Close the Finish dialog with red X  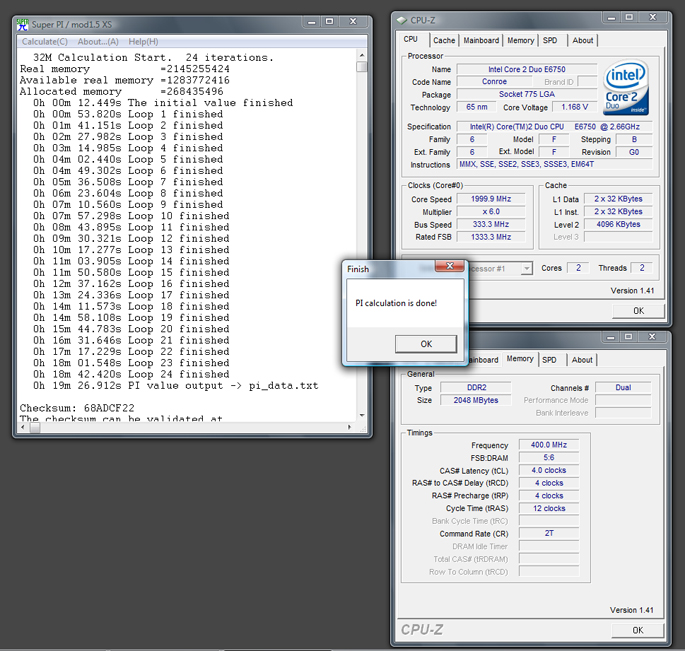tap(450, 266)
